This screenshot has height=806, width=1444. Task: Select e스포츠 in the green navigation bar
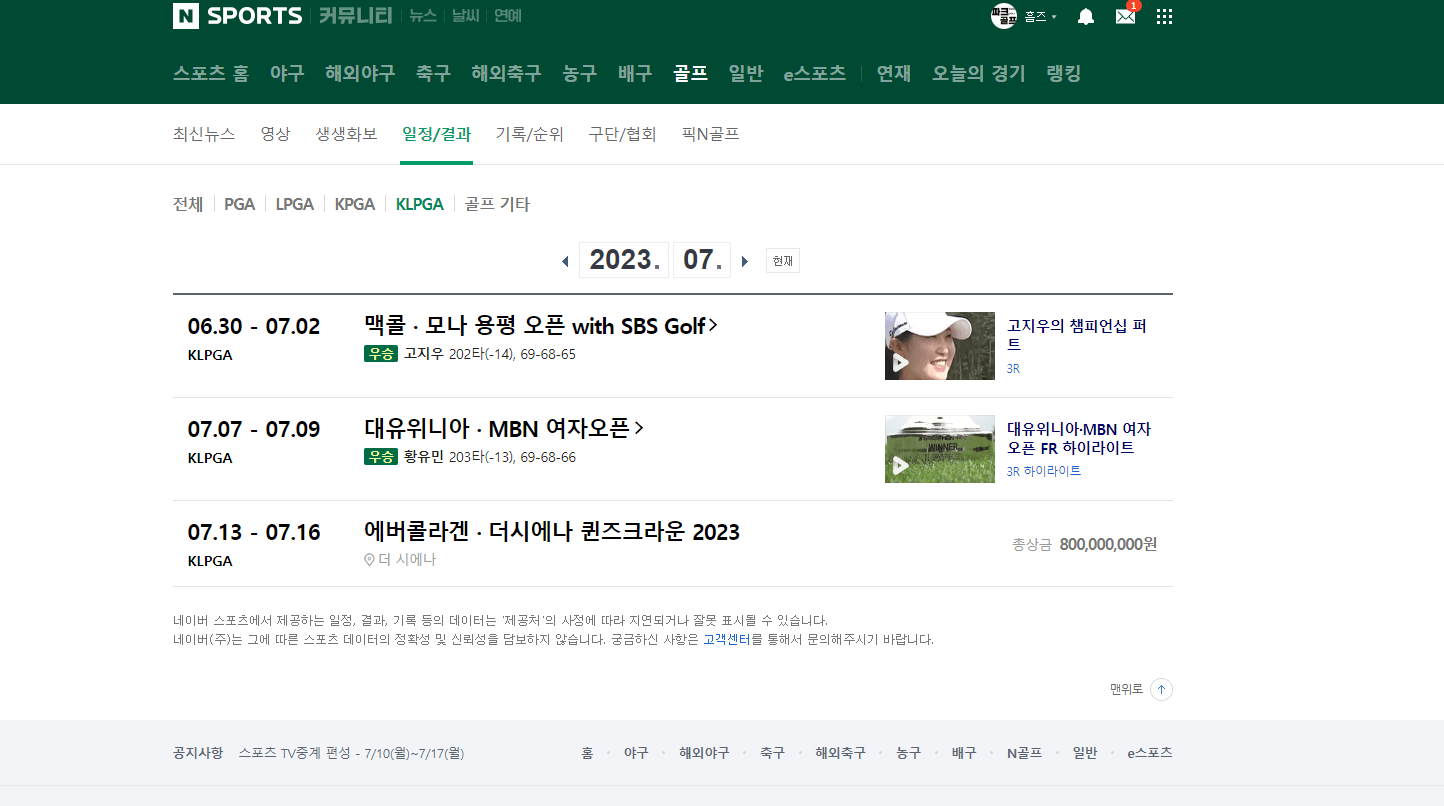click(x=815, y=73)
